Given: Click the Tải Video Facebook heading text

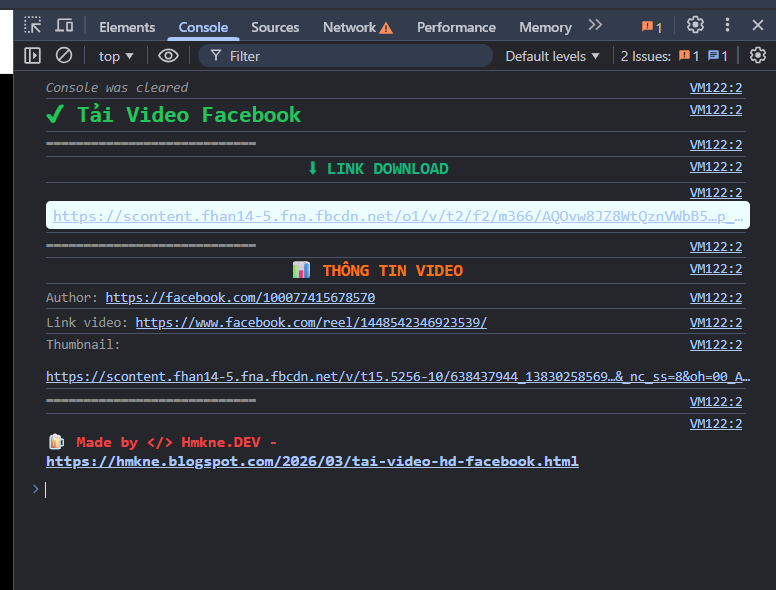Looking at the screenshot, I should pyautogui.click(x=189, y=115).
